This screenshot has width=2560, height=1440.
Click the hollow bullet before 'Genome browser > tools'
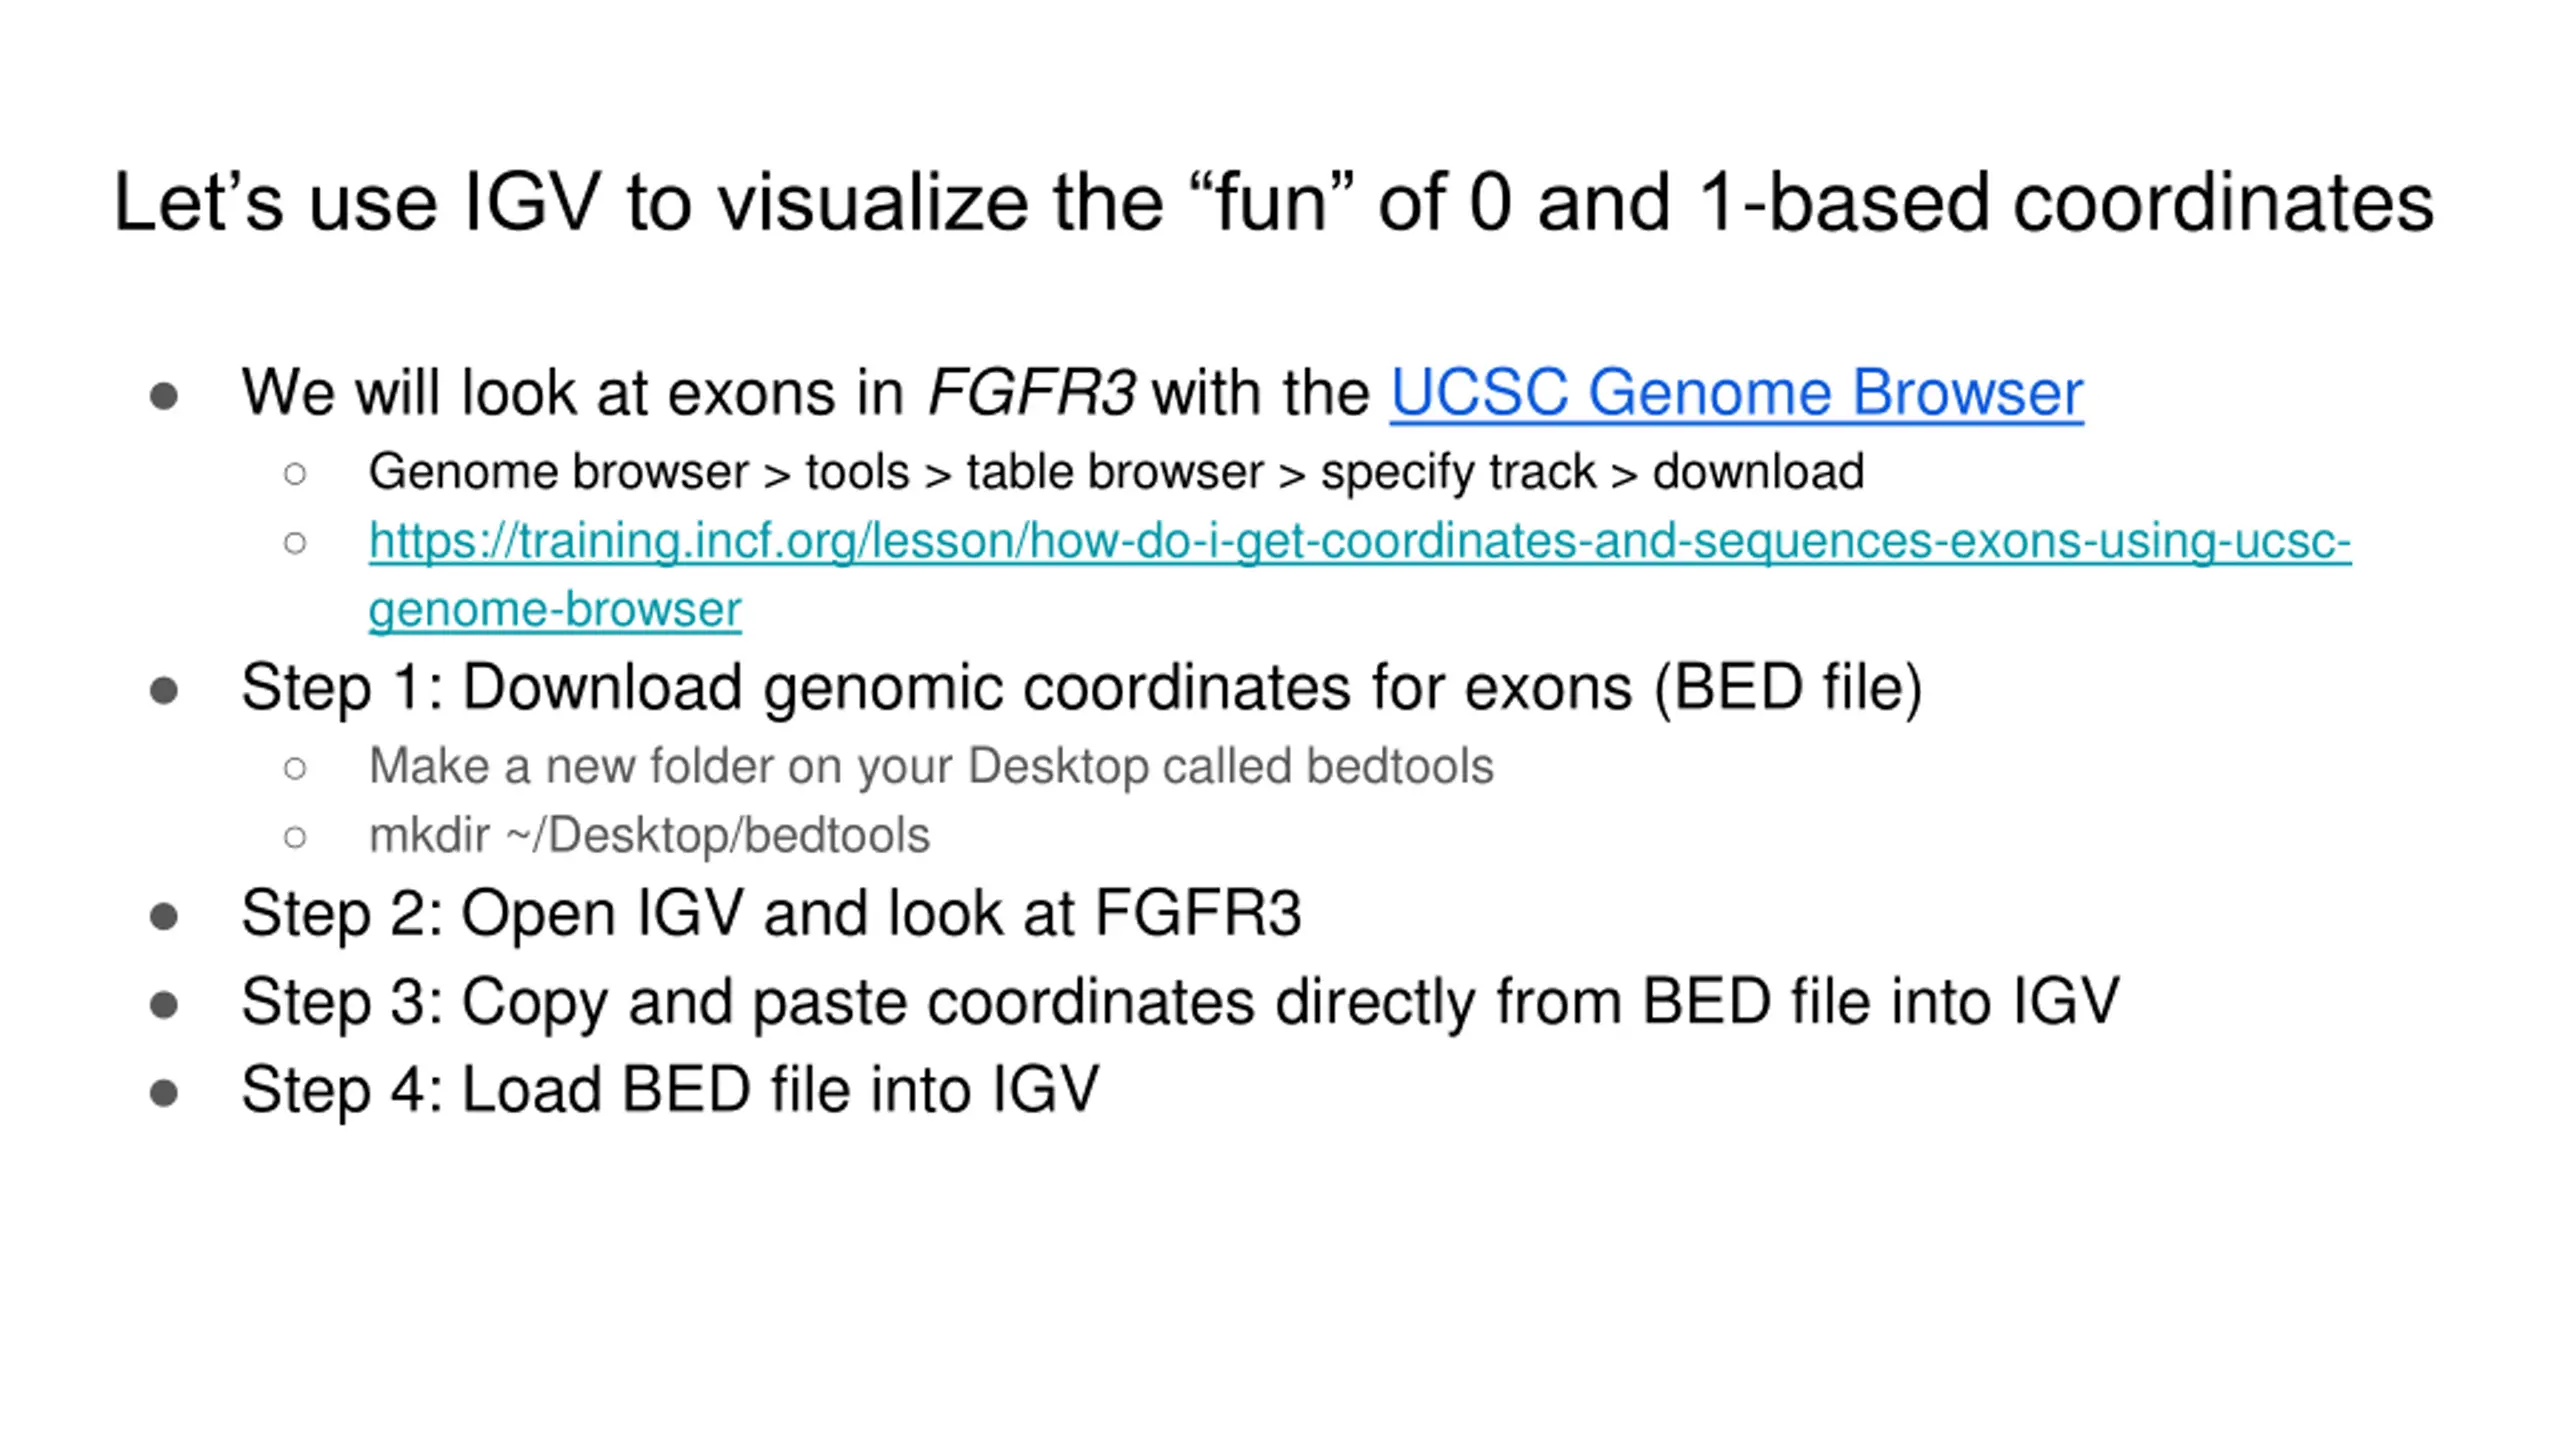(x=295, y=474)
